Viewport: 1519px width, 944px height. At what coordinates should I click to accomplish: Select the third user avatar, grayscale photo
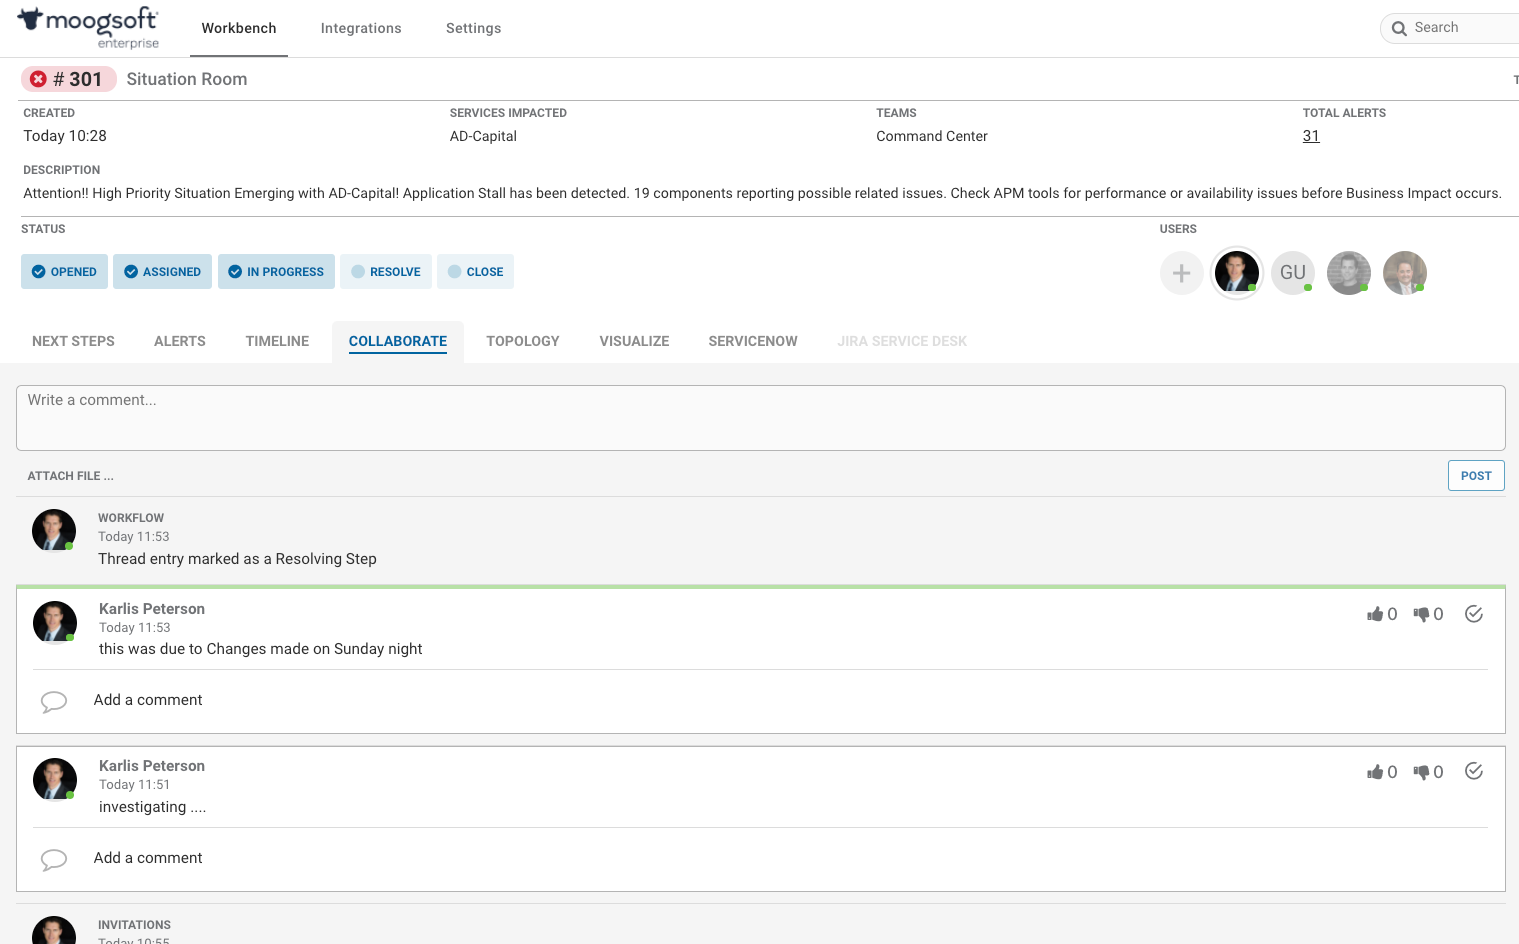coord(1349,273)
